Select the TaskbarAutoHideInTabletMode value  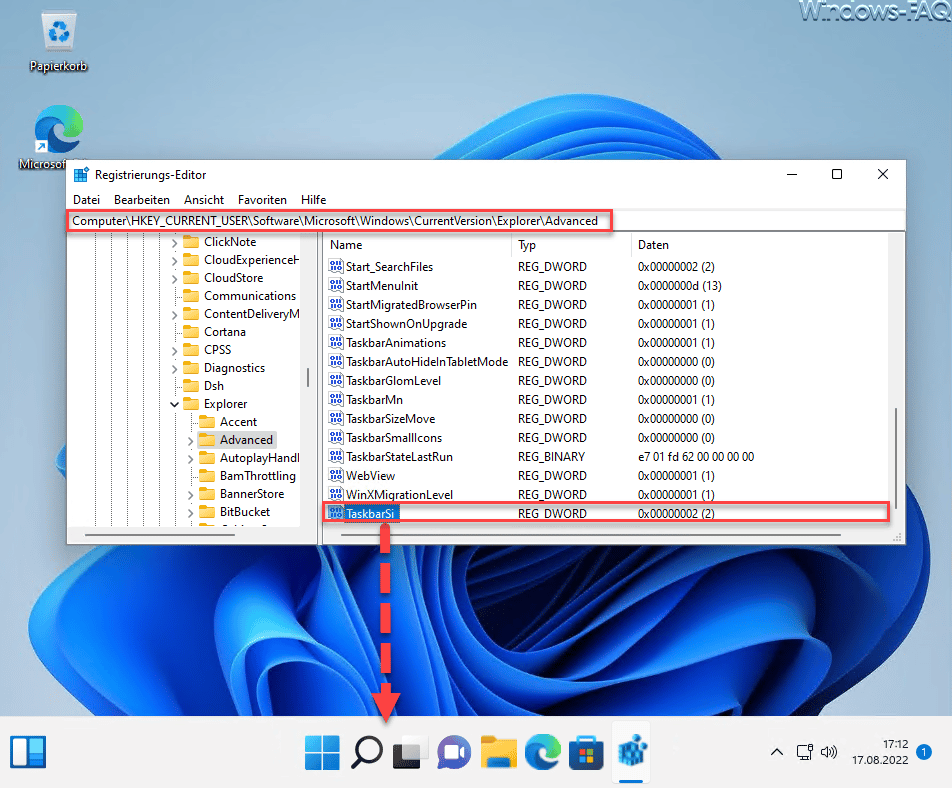[x=427, y=362]
